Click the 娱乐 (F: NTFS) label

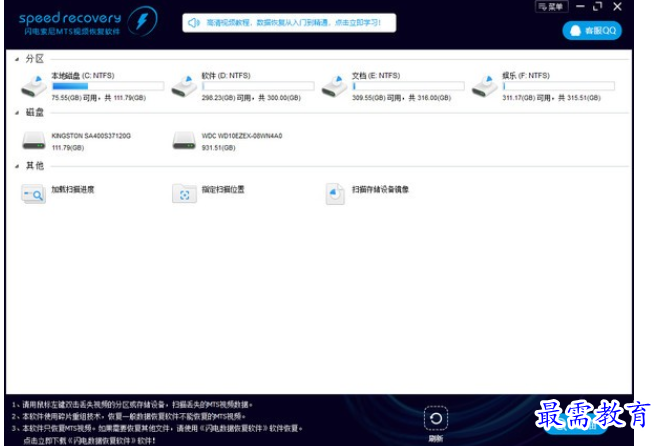pyautogui.click(x=526, y=76)
